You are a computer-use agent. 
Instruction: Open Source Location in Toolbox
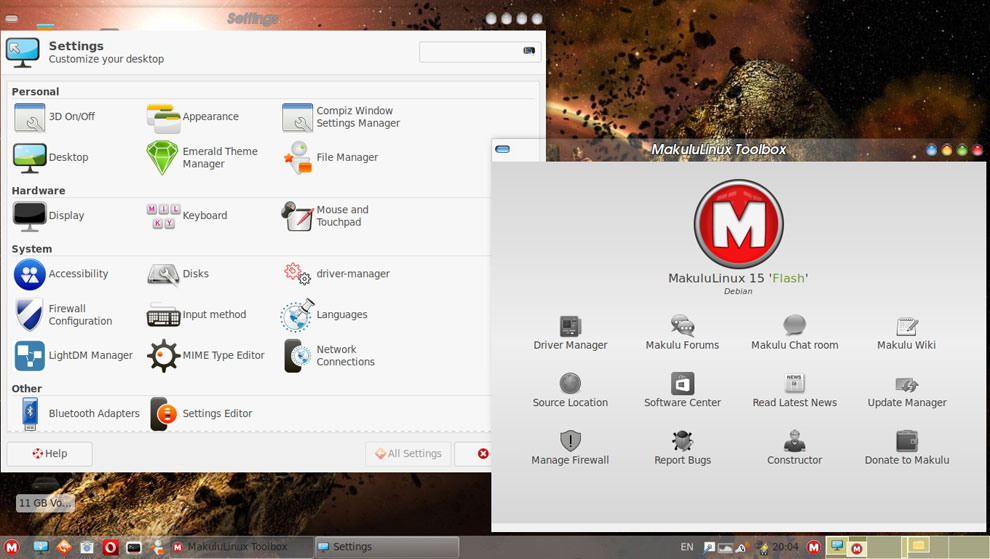570,390
